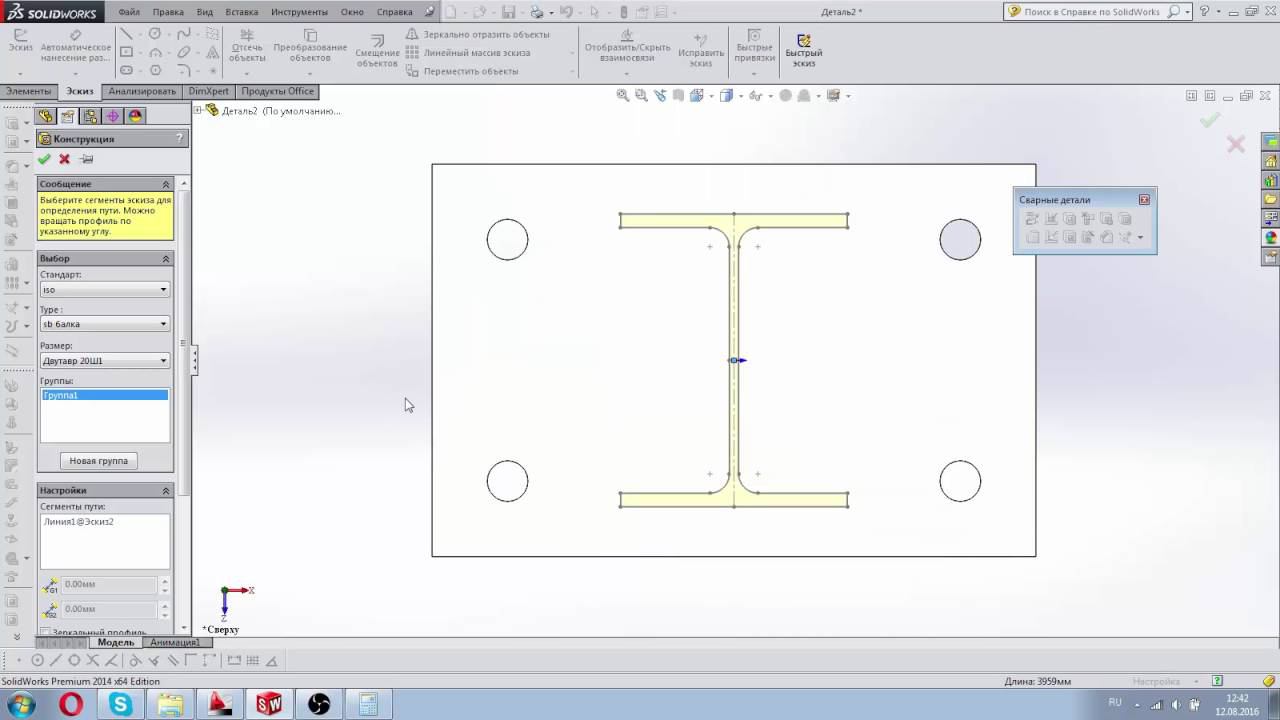Image resolution: width=1280 pixels, height=720 pixels.
Task: Open Размер dropdown showing Двутавр 20Ш1
Action: (105, 361)
